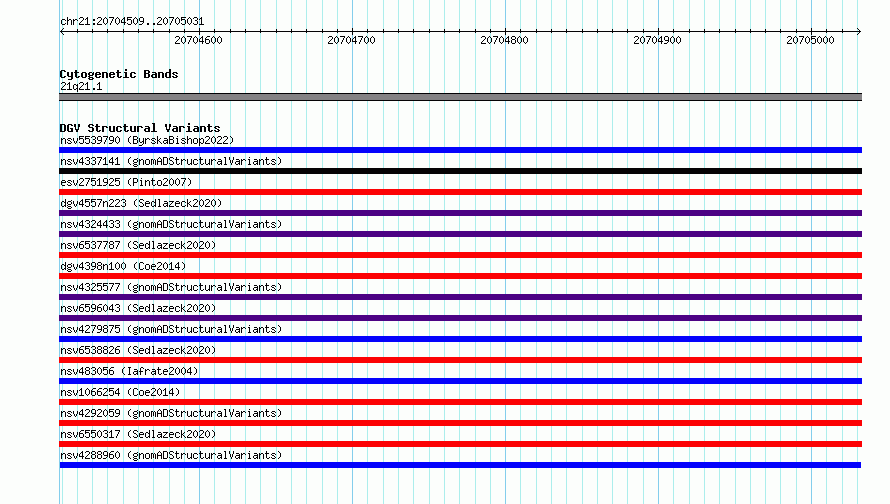
Task: Click the 20704600 ruler position label
Action: point(198,40)
